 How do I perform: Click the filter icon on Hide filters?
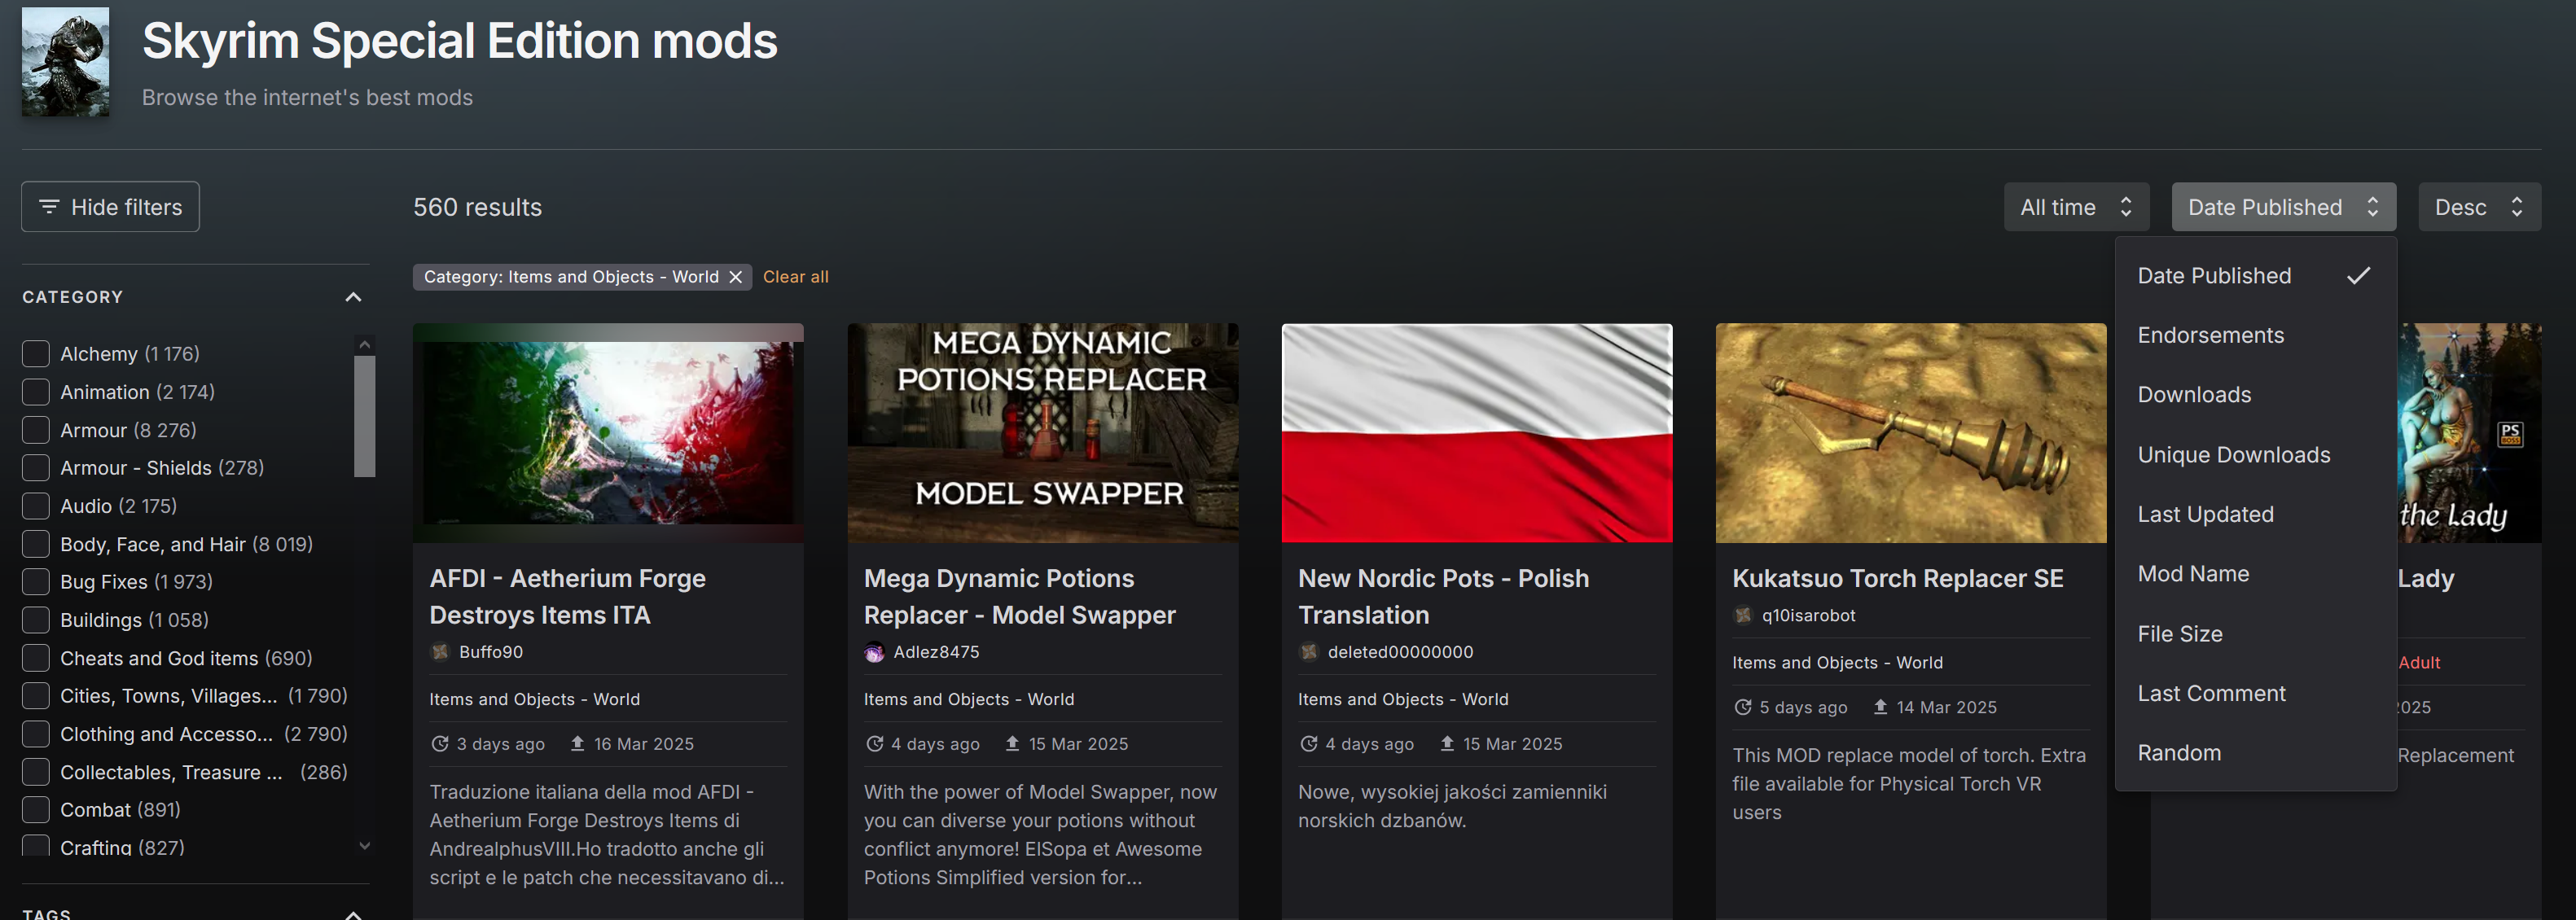[48, 207]
